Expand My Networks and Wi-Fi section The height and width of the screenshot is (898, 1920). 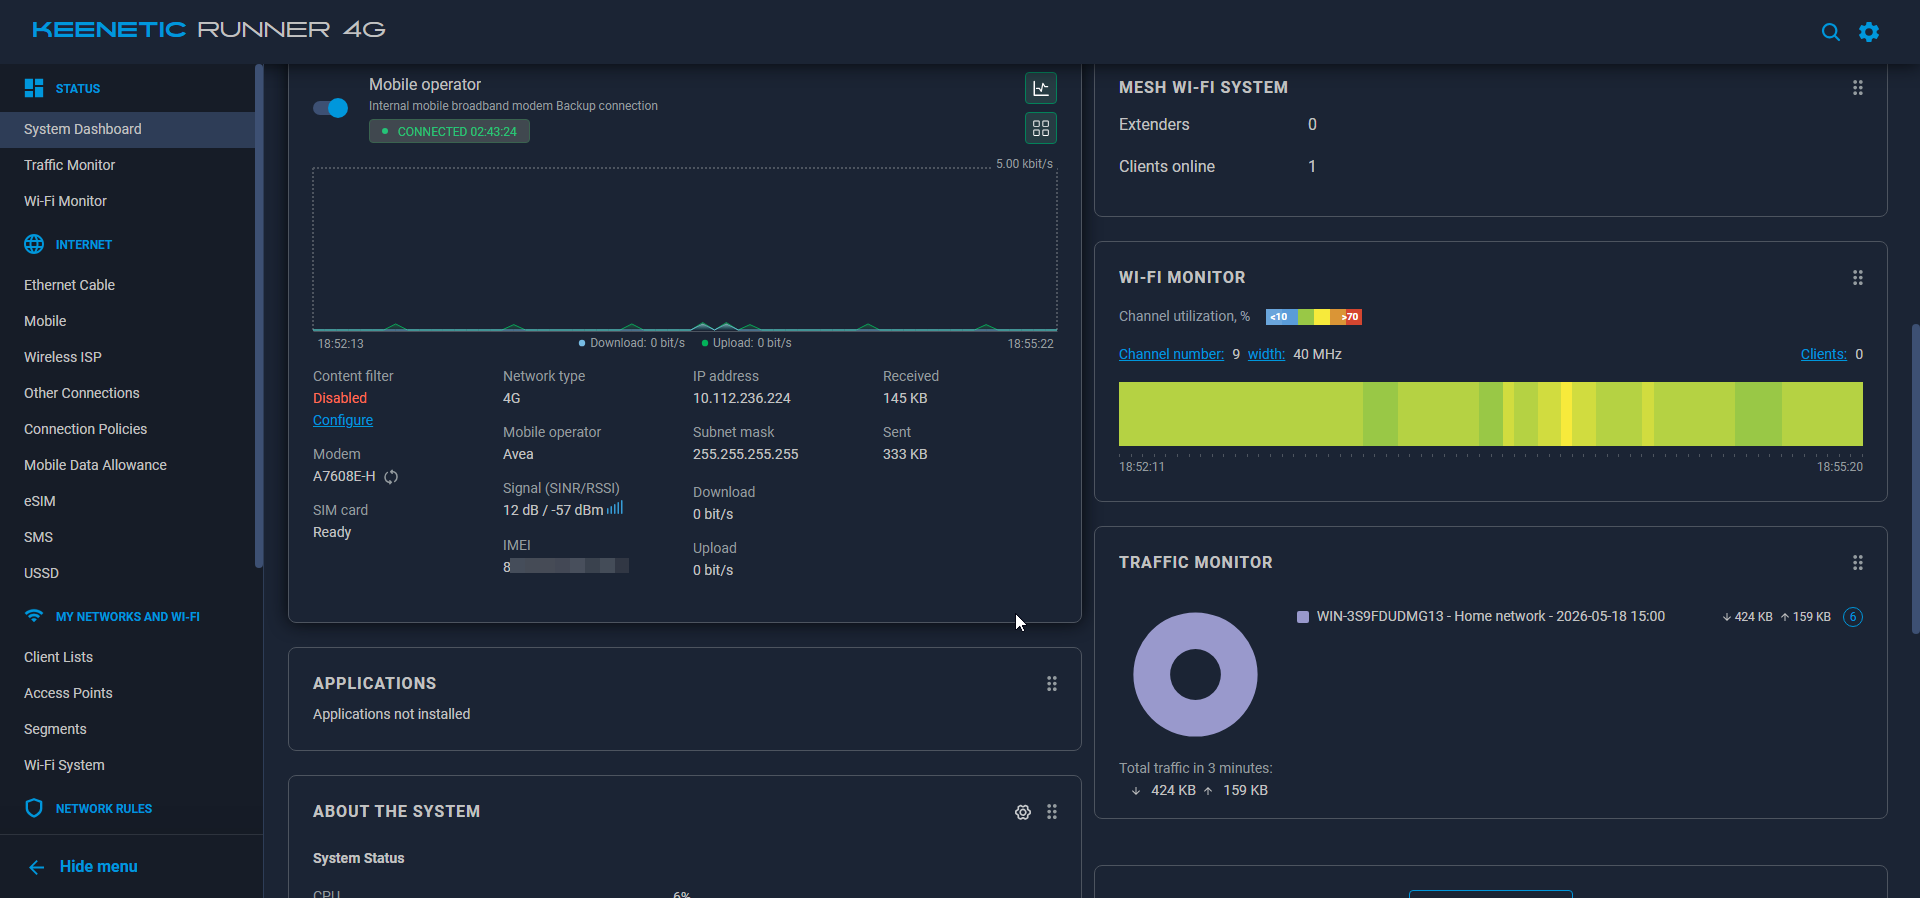coord(127,617)
